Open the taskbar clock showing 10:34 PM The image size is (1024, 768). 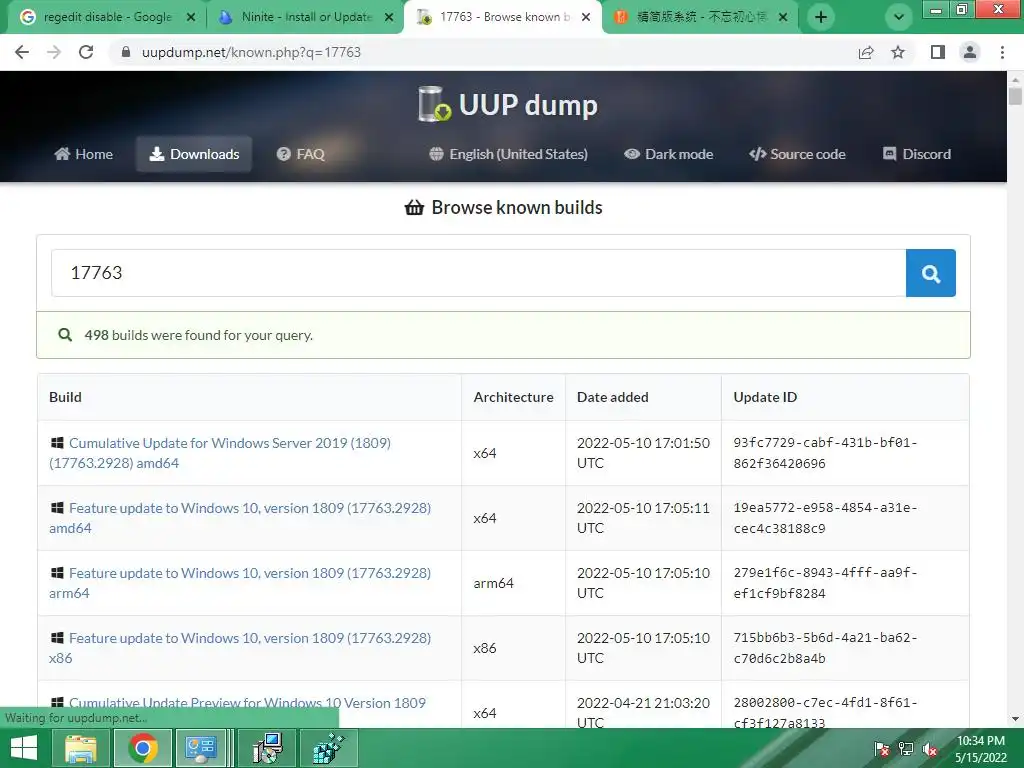click(981, 749)
